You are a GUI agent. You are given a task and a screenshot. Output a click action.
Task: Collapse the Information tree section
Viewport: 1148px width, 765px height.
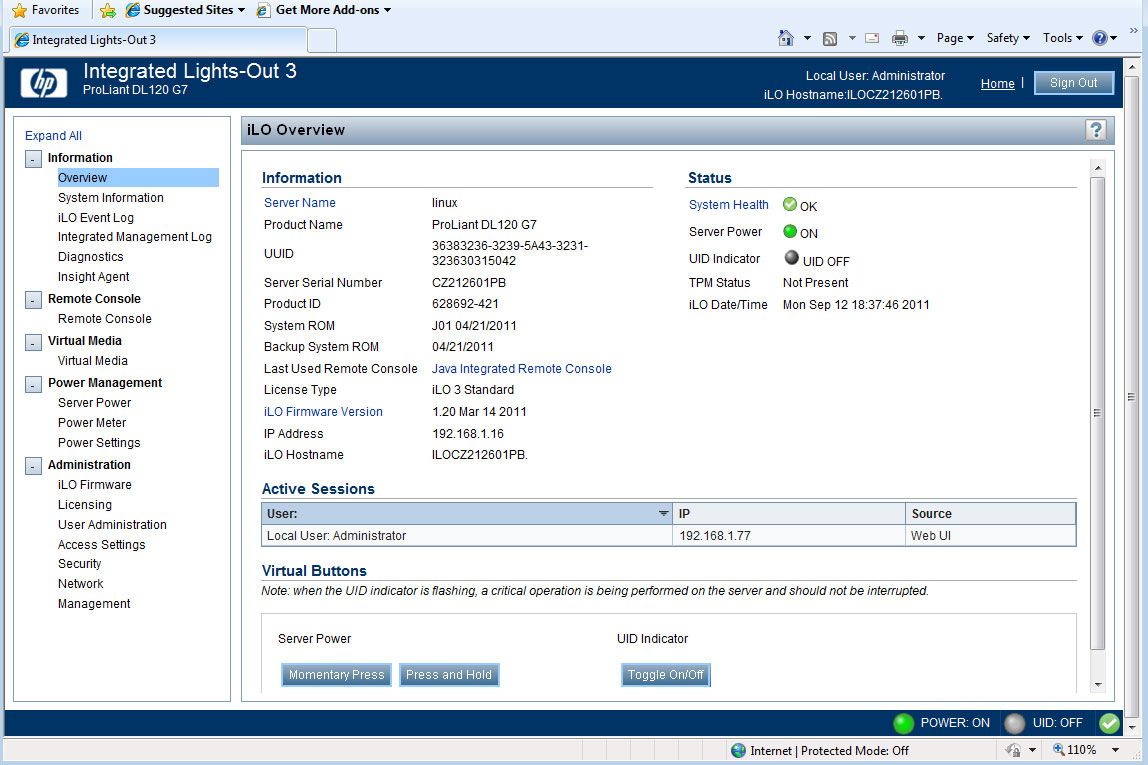pos(33,159)
